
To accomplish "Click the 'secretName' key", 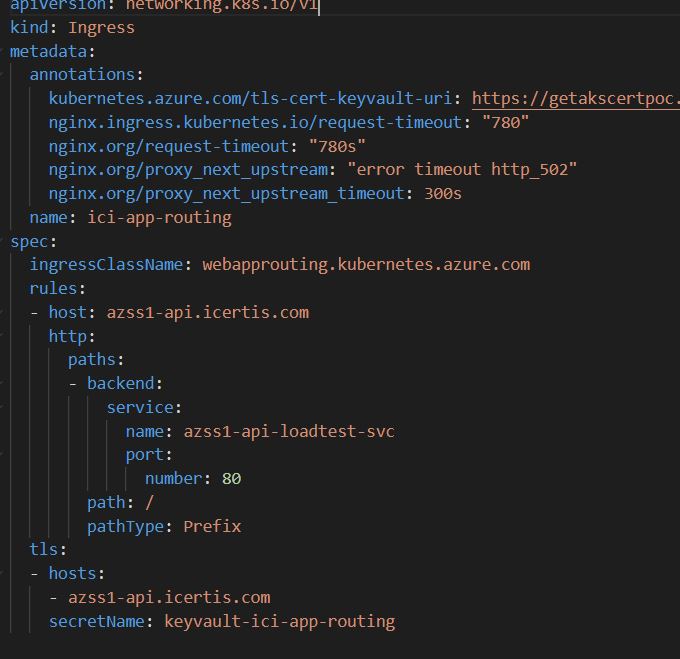I will point(96,621).
